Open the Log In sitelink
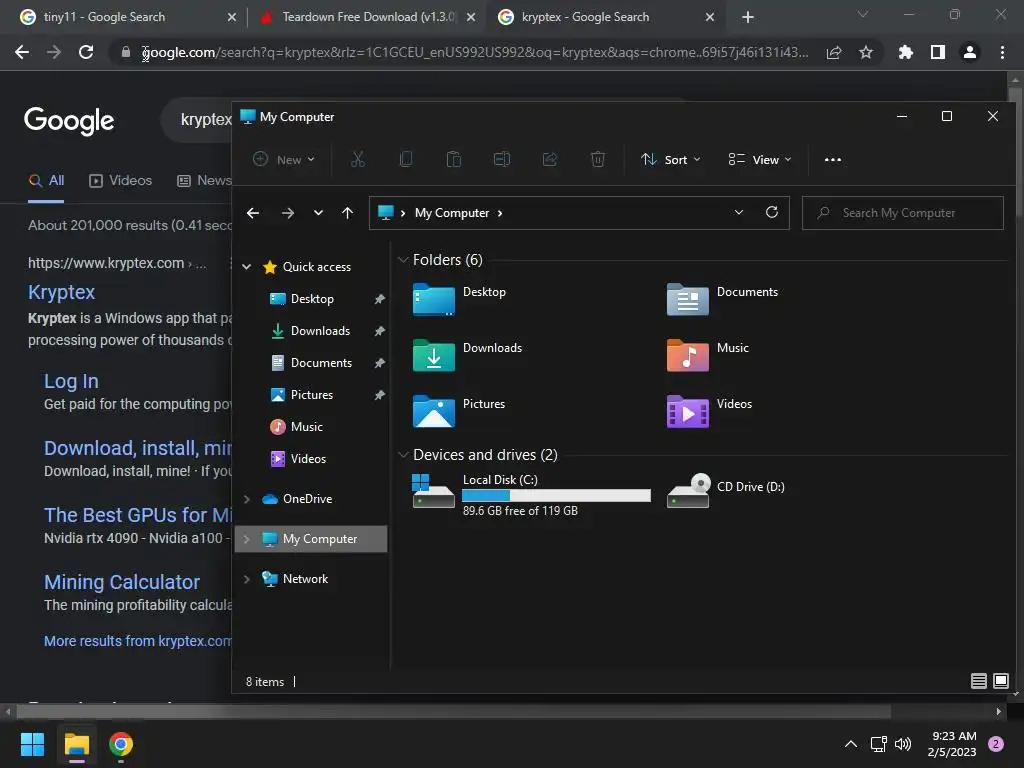The height and width of the screenshot is (768, 1024). coord(71,381)
